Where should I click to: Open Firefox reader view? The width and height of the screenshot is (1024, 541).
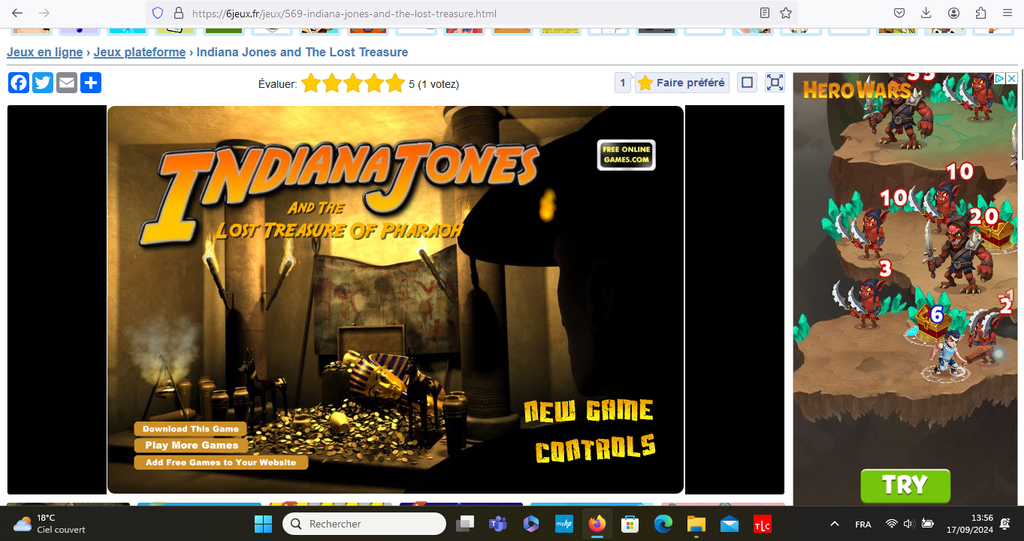click(765, 13)
